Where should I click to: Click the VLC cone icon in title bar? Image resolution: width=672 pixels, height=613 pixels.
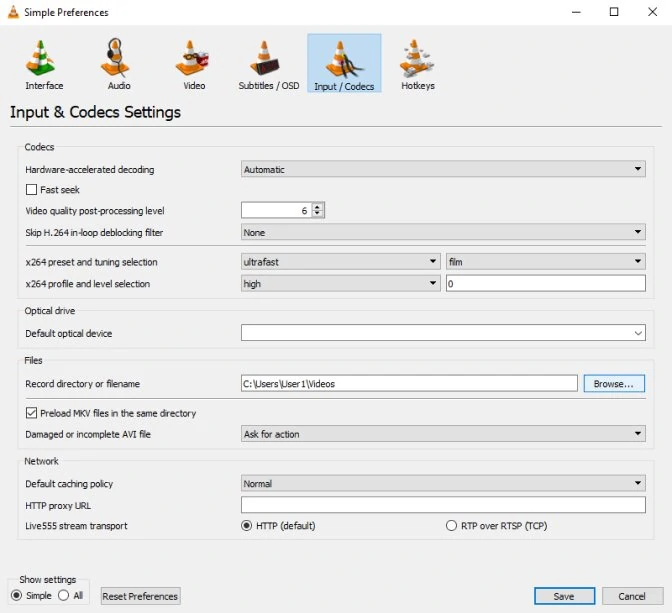coord(14,12)
